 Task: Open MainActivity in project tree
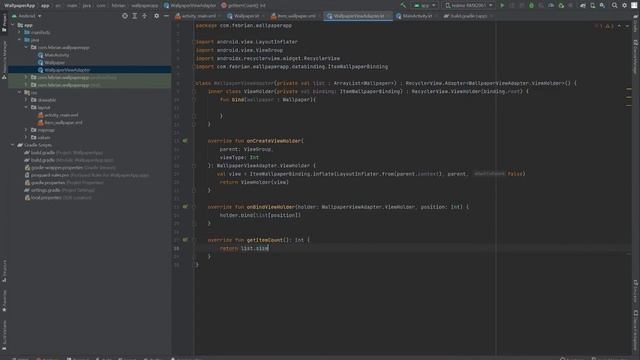[x=57, y=55]
